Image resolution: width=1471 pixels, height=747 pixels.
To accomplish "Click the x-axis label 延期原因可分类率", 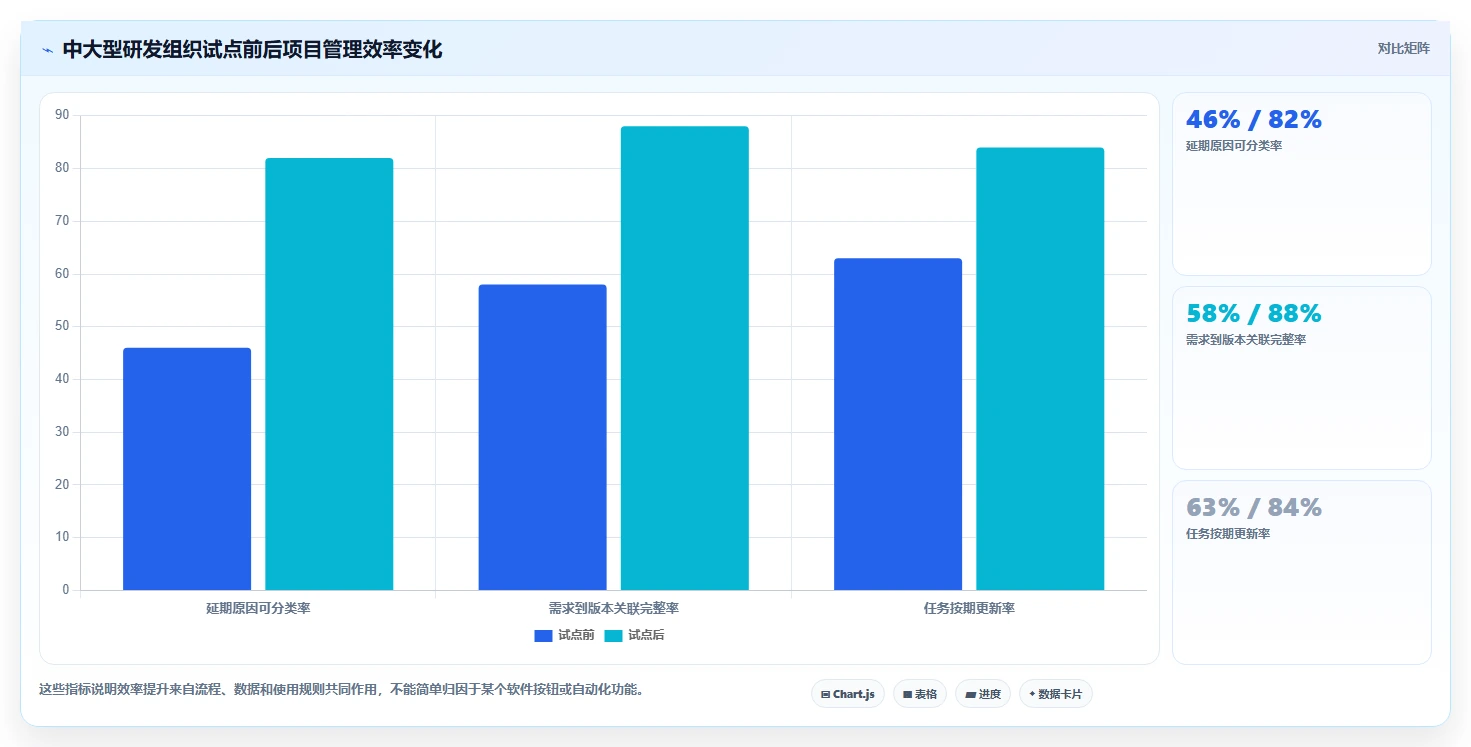I will coord(258,608).
